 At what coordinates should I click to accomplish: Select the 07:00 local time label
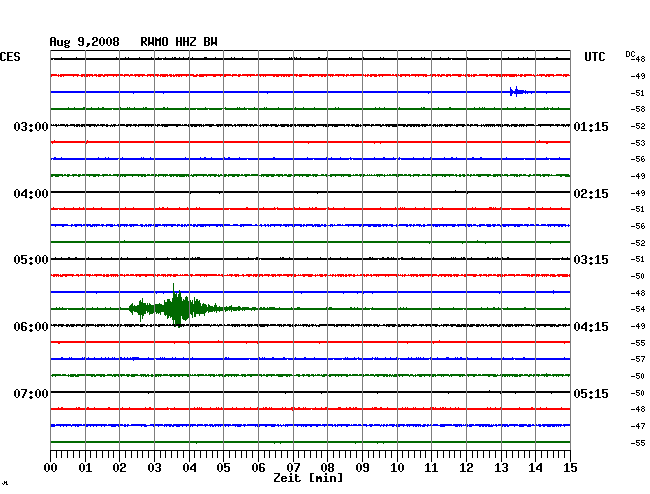point(31,393)
